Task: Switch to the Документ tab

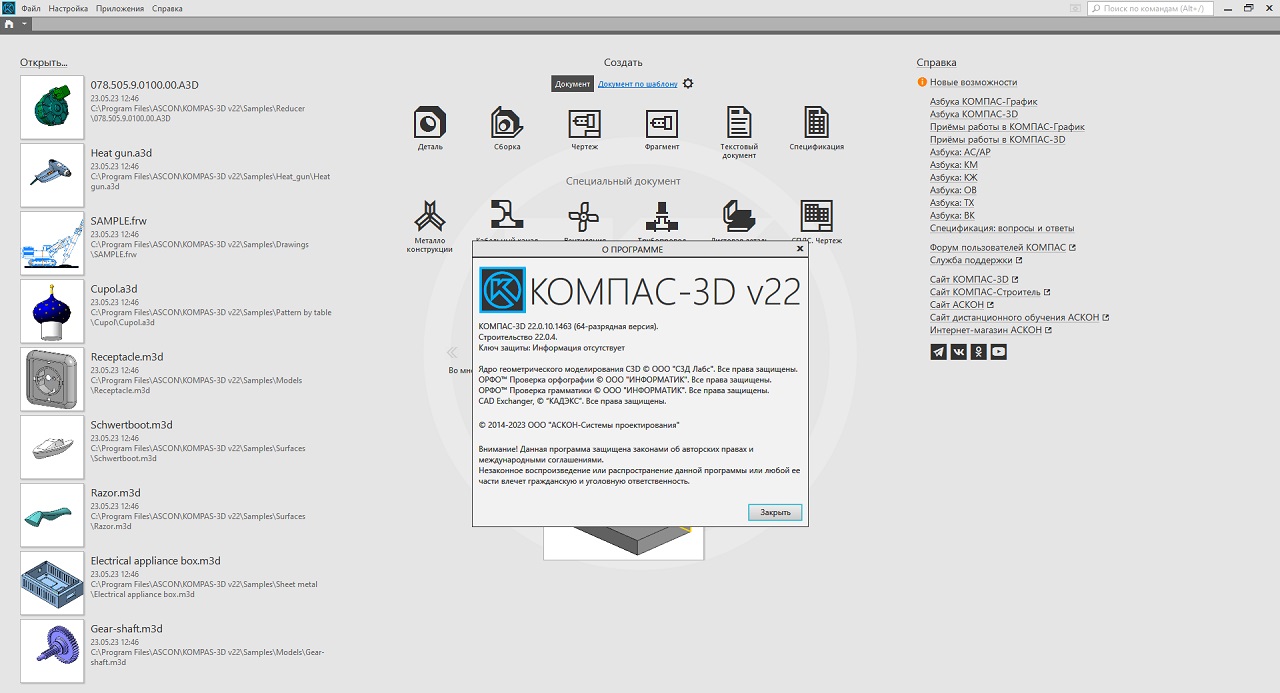Action: coord(573,84)
